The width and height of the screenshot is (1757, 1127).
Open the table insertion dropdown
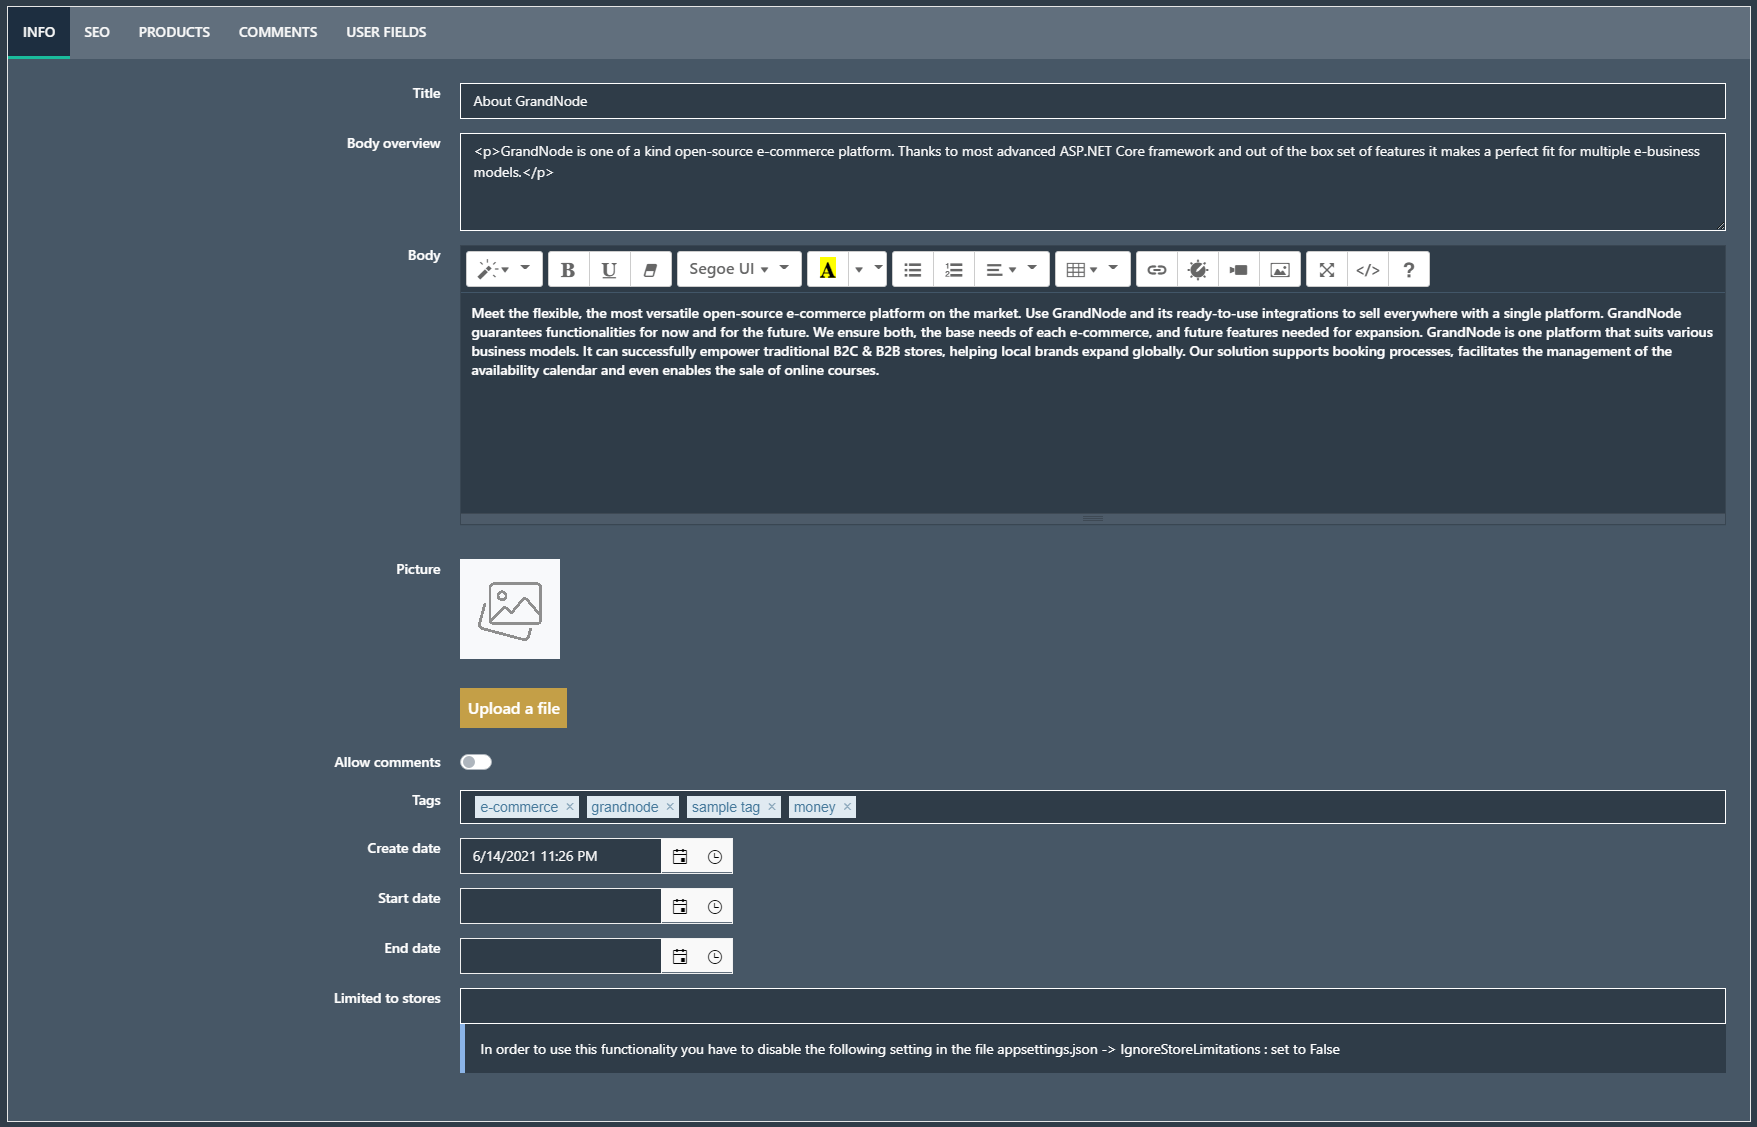click(x=1093, y=269)
